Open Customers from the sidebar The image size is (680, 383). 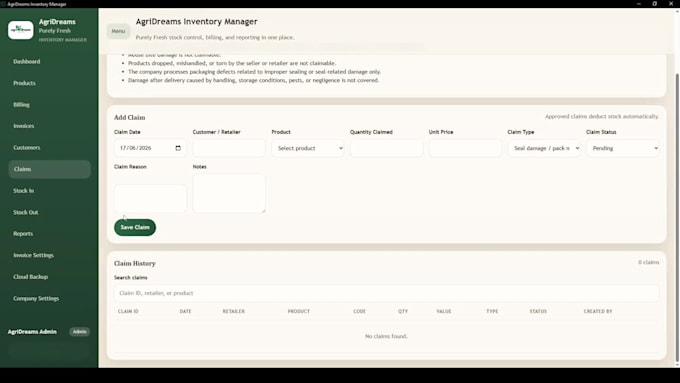[49, 147]
